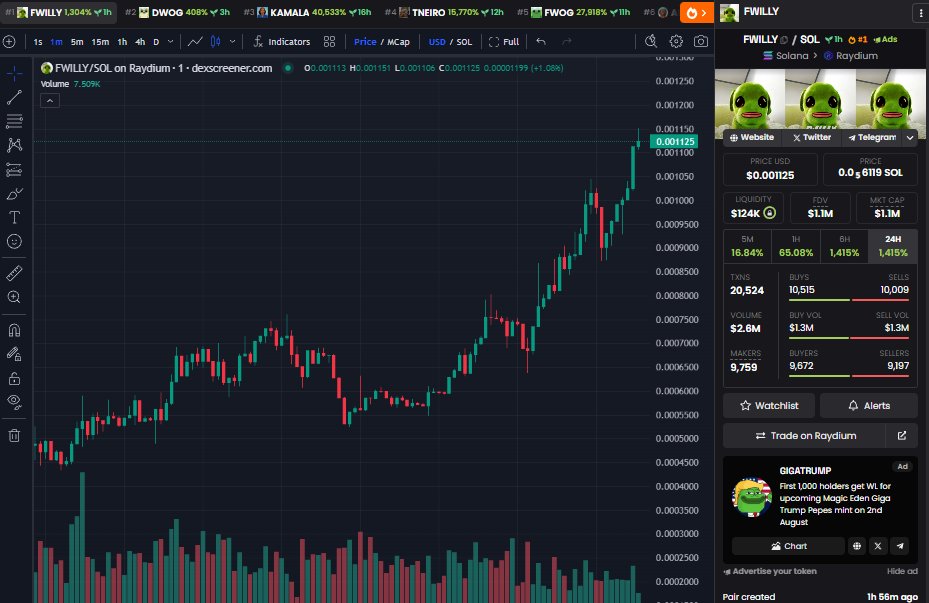The image size is (929, 603).
Task: Activate the zoom in tool
Action: click(14, 297)
